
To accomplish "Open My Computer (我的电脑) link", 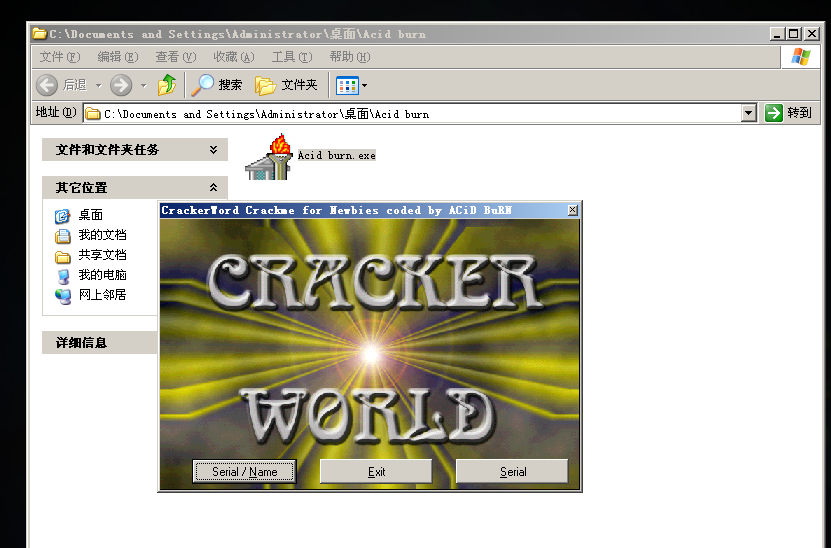I will point(102,275).
